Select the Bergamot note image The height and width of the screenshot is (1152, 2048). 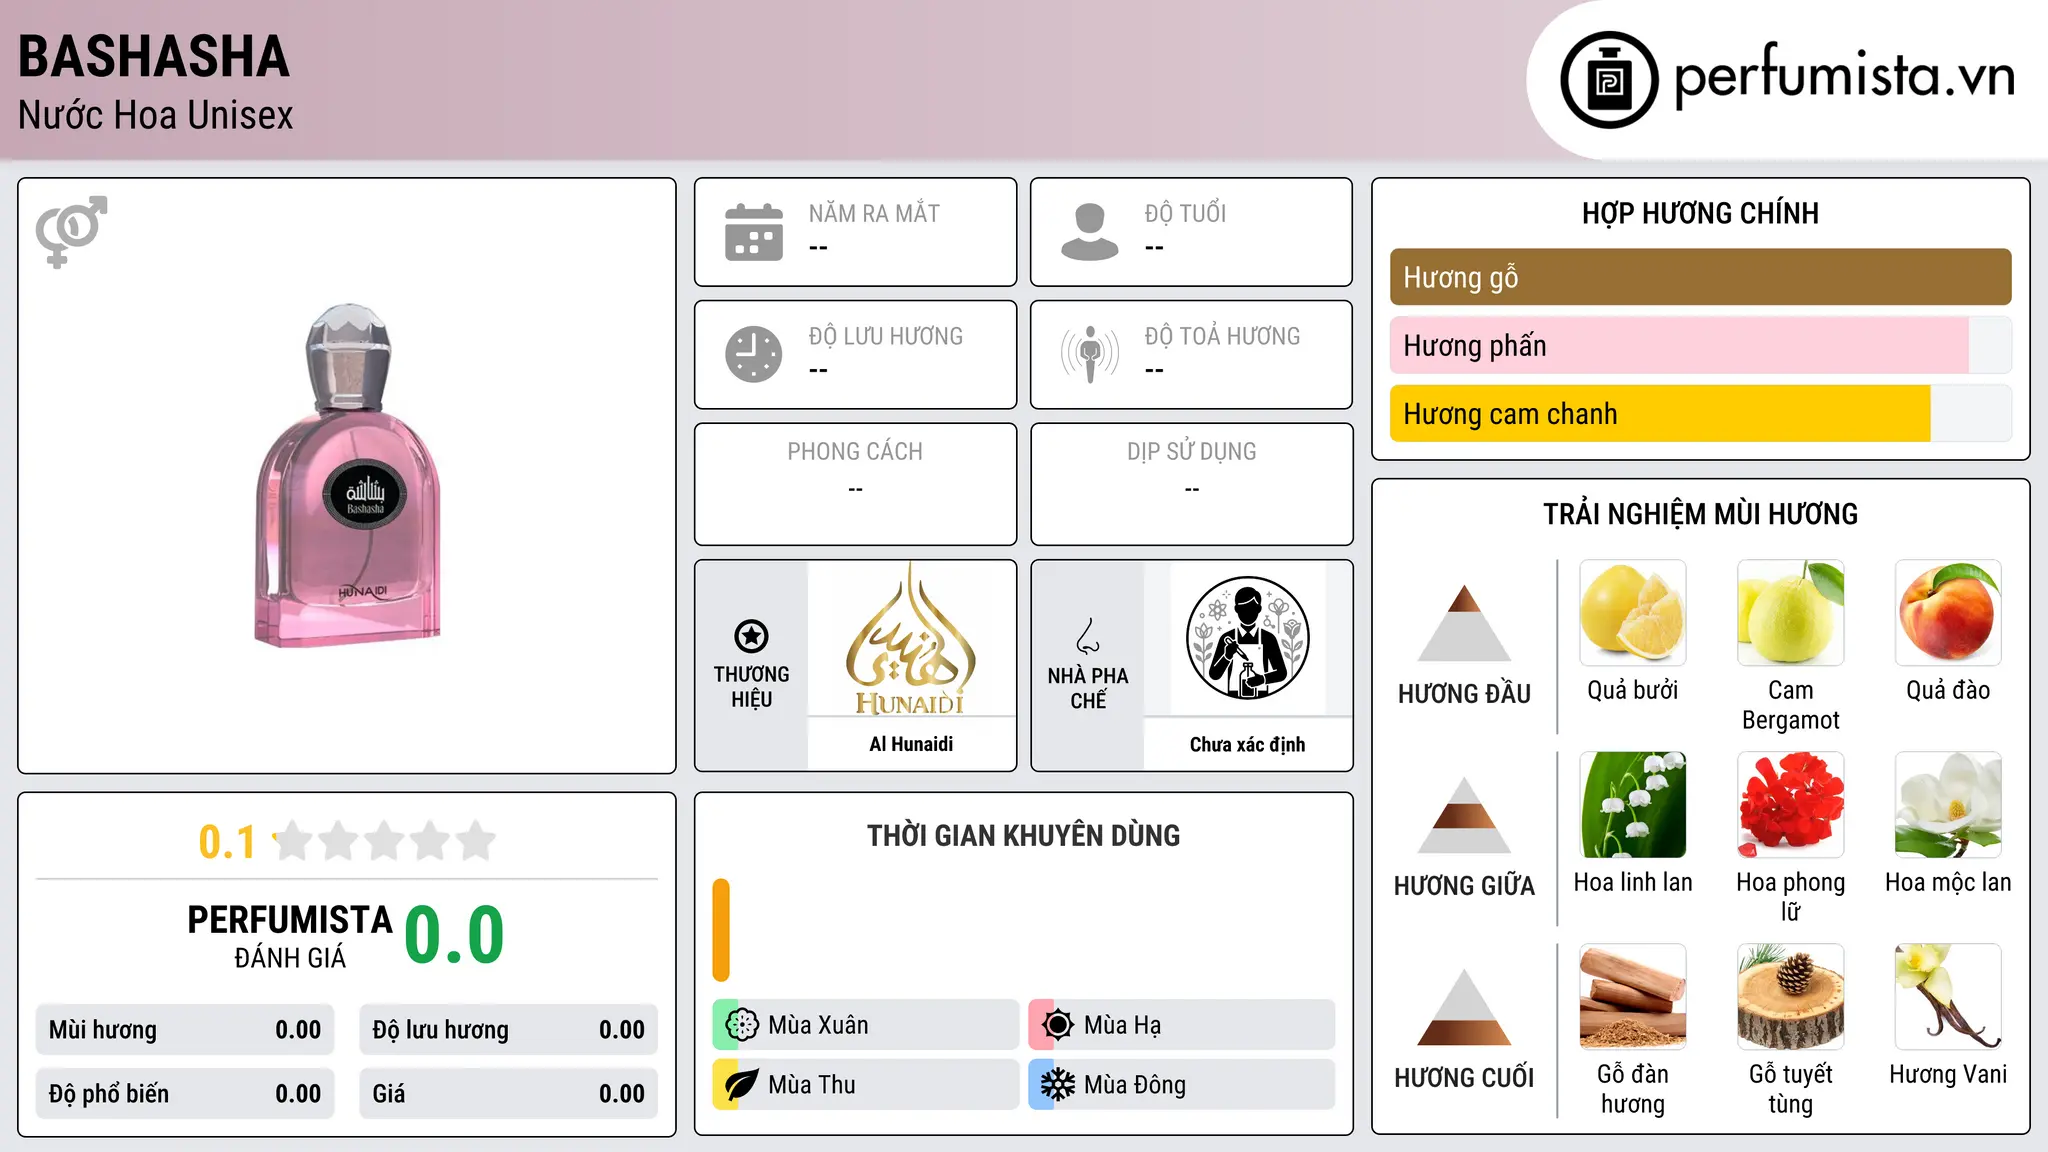point(1791,613)
